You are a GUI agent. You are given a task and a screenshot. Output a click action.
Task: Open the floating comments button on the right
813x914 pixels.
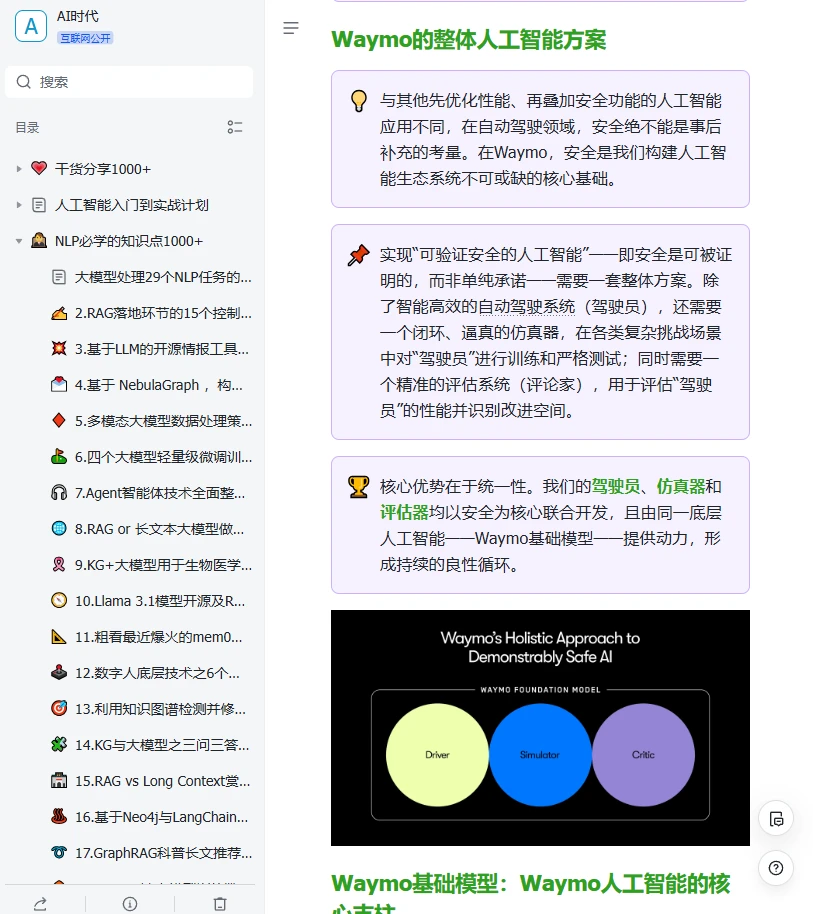coord(776,818)
